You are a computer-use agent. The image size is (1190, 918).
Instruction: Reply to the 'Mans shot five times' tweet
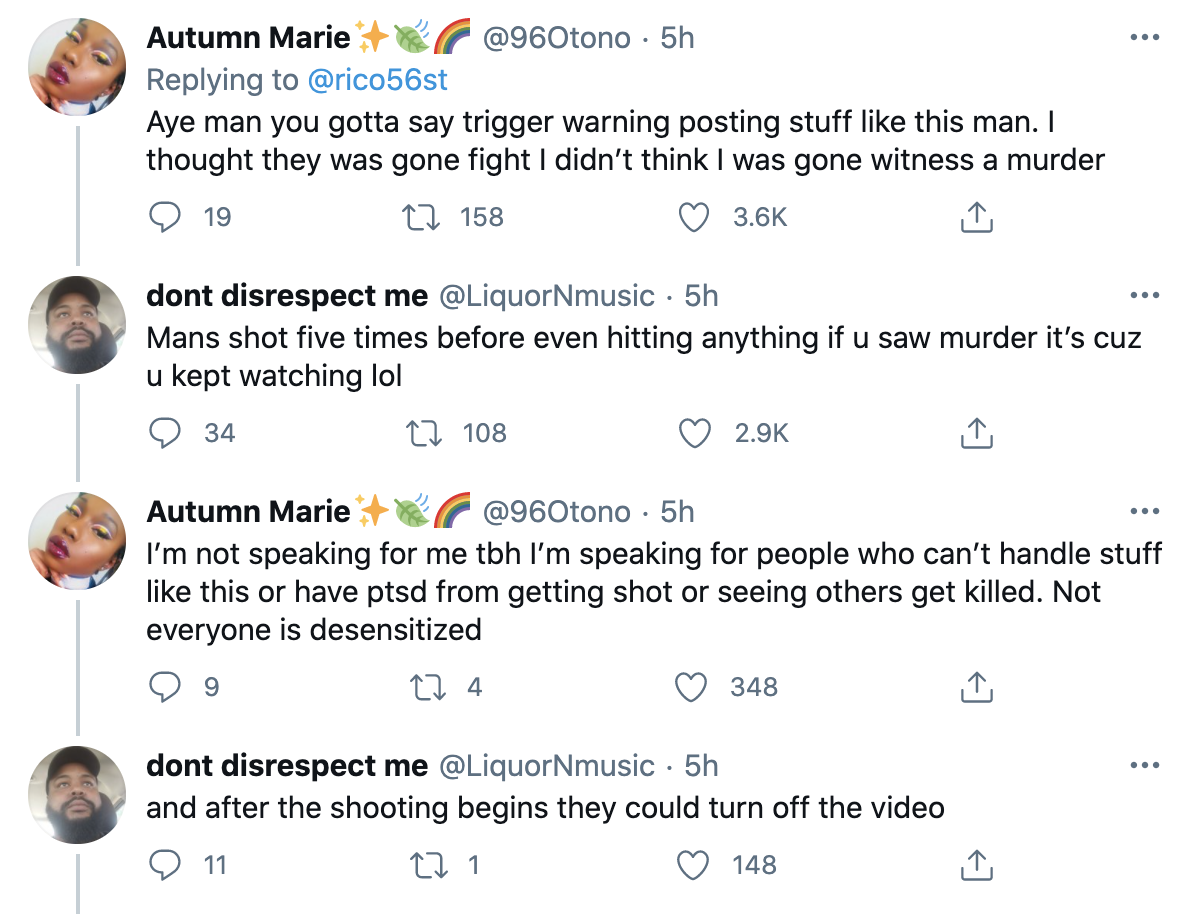163,433
